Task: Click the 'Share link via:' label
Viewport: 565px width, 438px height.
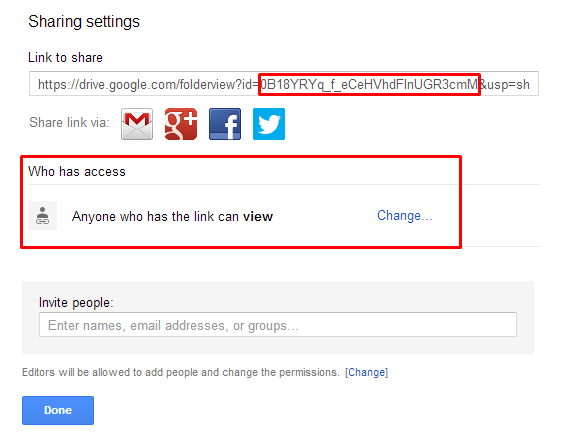Action: tap(69, 122)
